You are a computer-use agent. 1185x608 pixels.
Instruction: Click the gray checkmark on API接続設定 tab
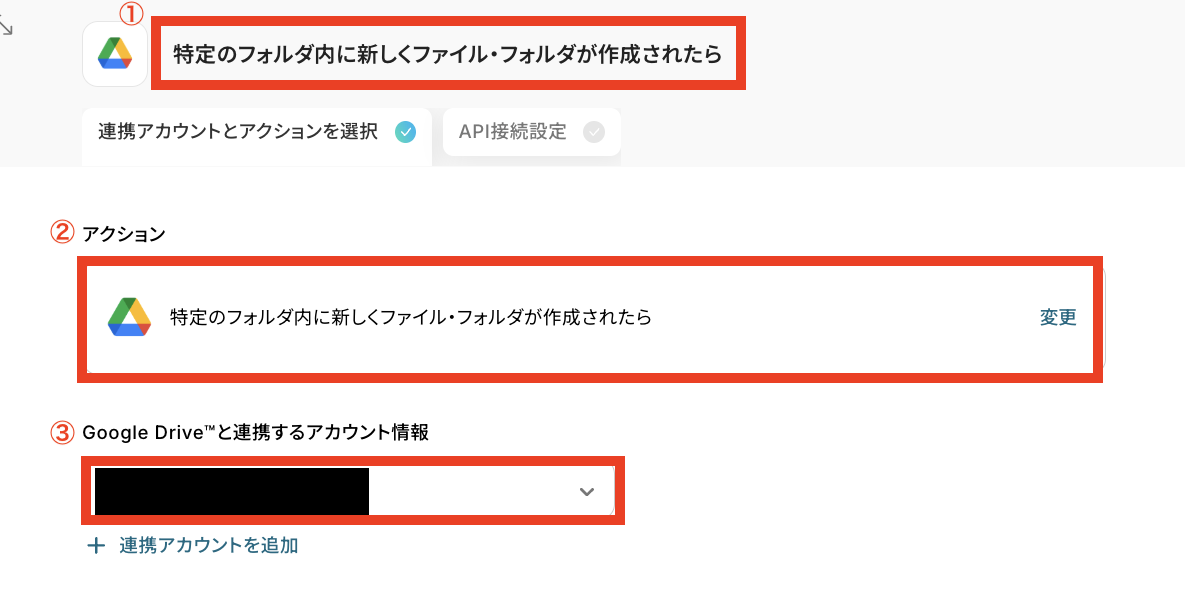pyautogui.click(x=594, y=132)
